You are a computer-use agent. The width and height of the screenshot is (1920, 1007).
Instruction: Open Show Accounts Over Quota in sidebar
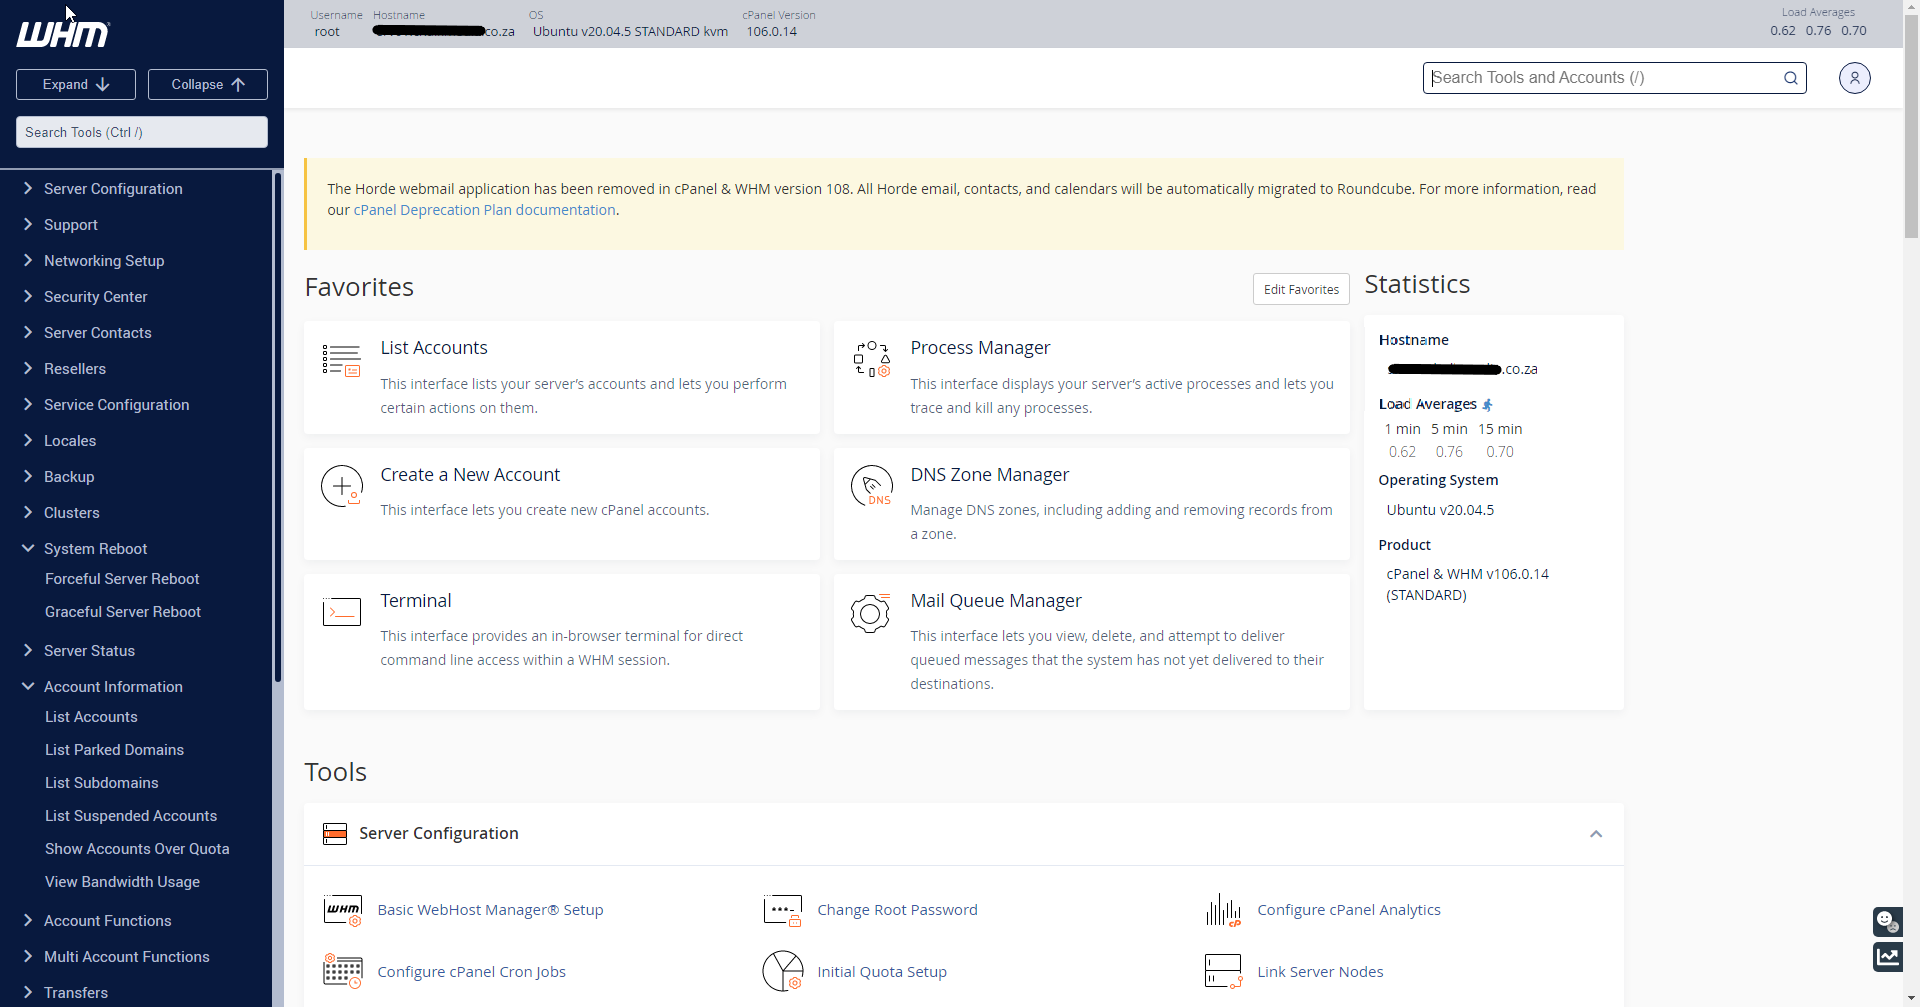point(137,849)
